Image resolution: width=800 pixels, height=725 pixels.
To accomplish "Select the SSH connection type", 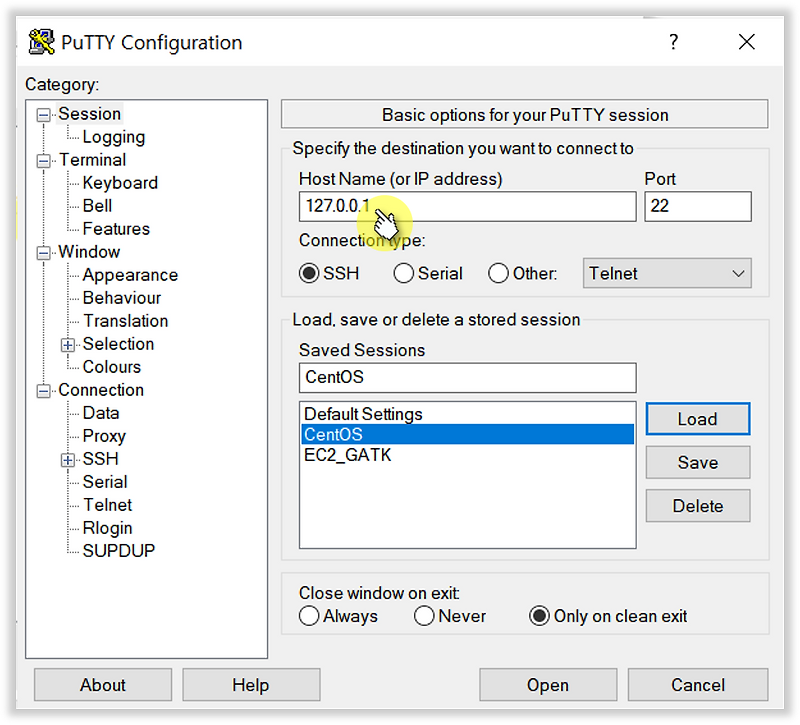I will [x=309, y=273].
